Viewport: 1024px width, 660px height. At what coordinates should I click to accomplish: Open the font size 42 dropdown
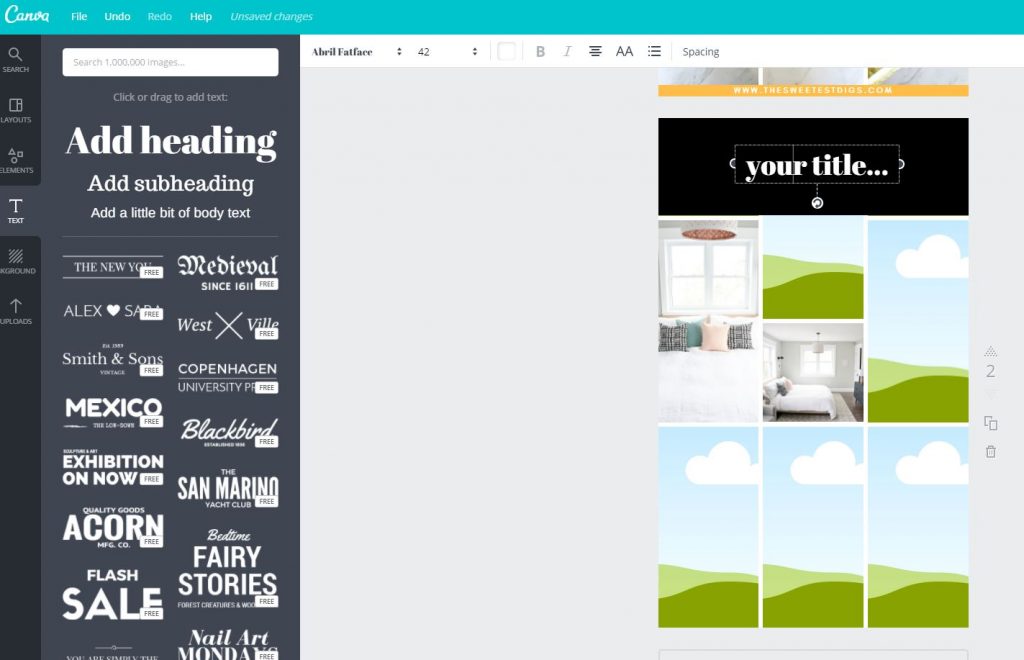pos(447,51)
